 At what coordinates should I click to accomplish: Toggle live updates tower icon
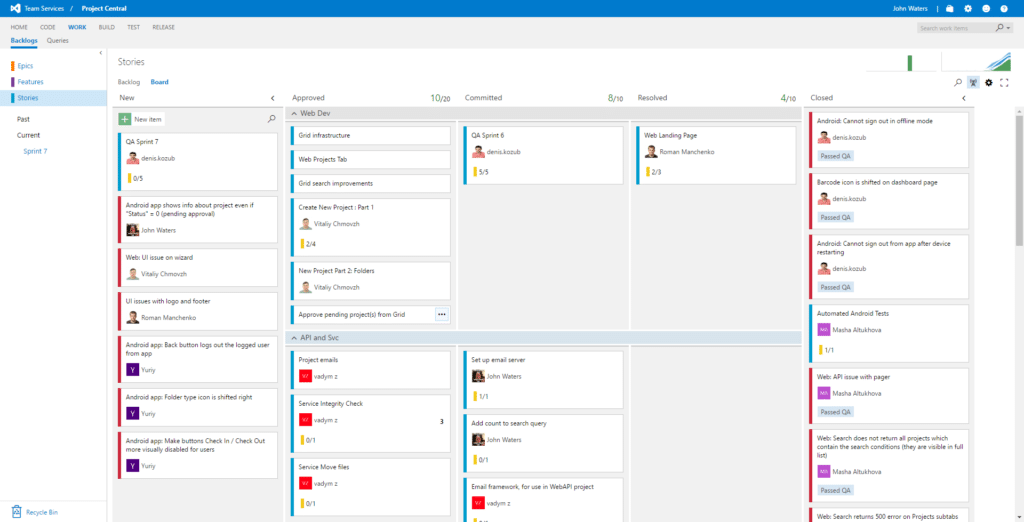tap(973, 82)
